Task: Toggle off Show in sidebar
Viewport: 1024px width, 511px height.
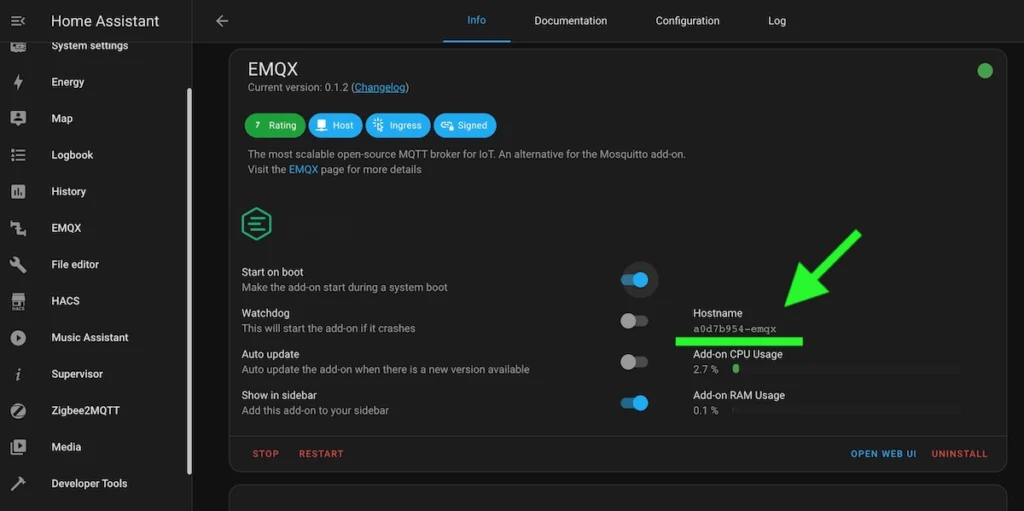Action: 635,403
